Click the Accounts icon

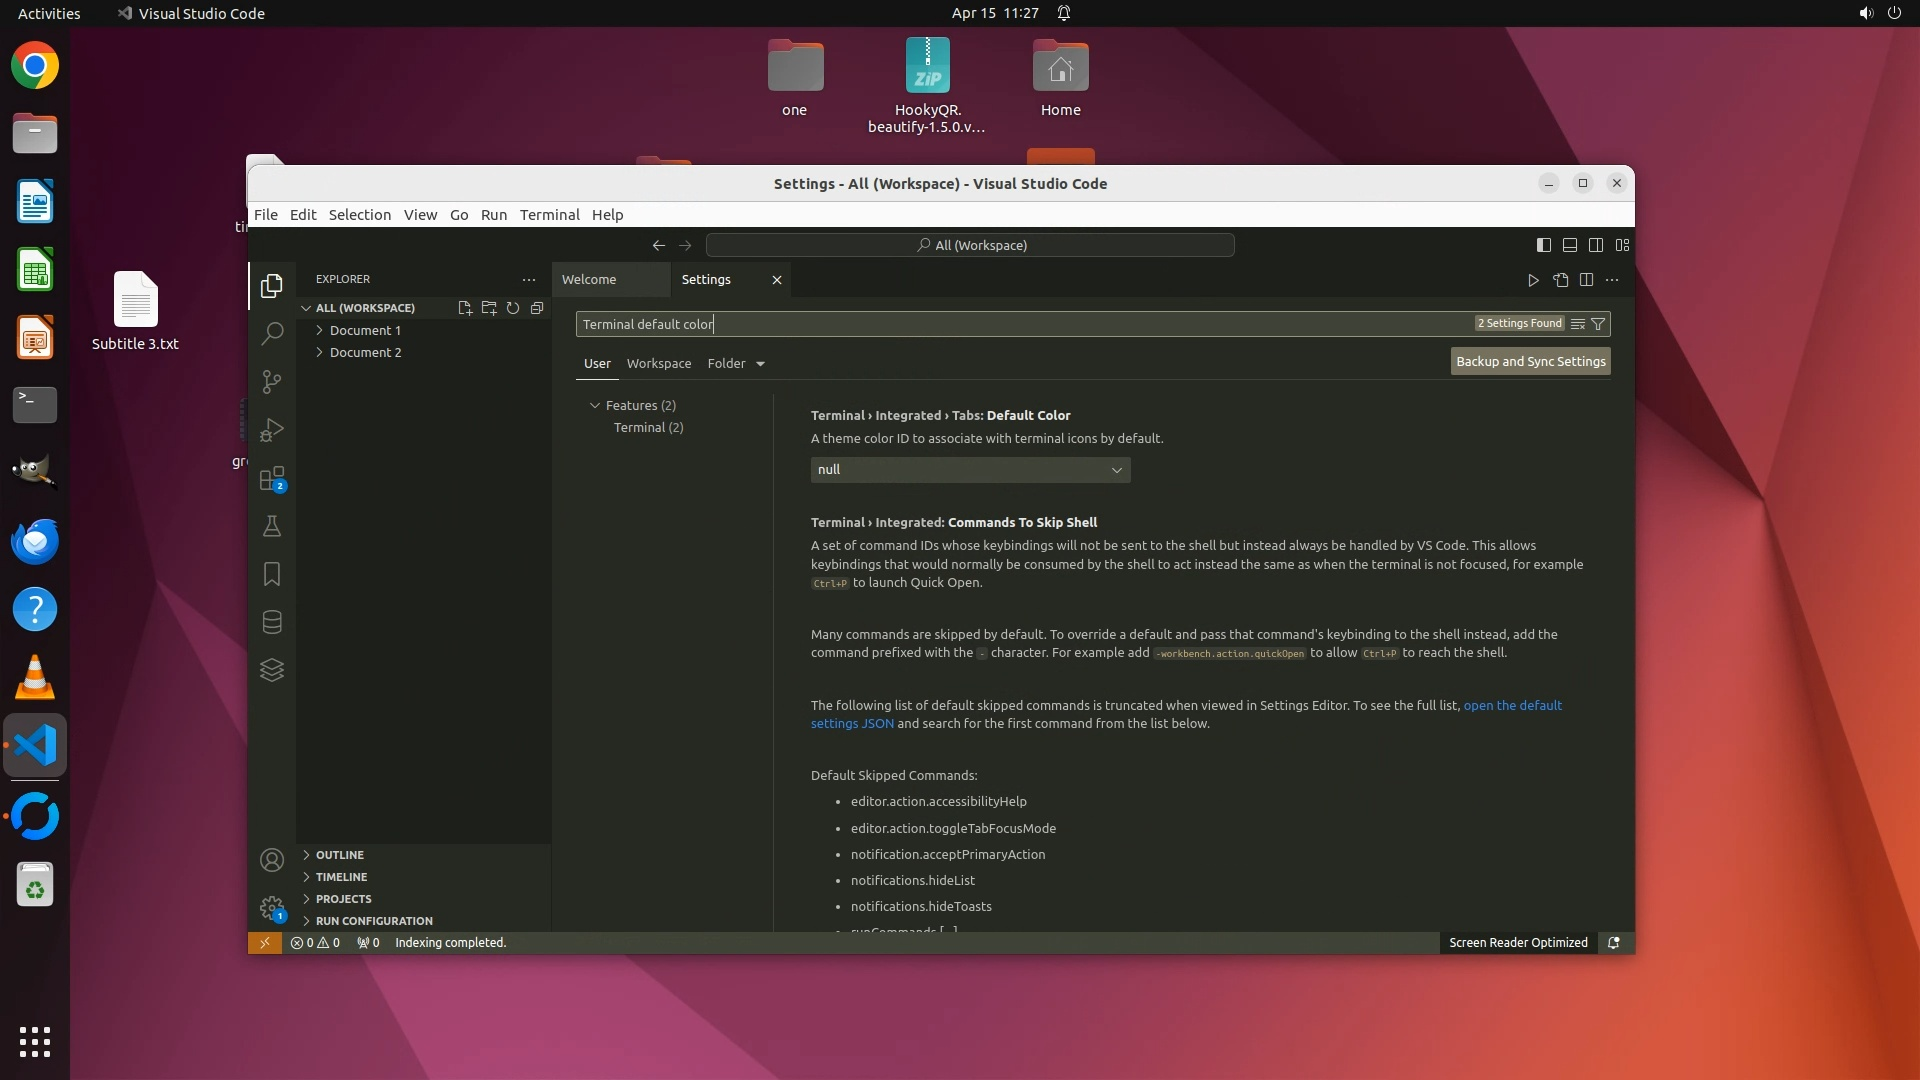coord(271,860)
